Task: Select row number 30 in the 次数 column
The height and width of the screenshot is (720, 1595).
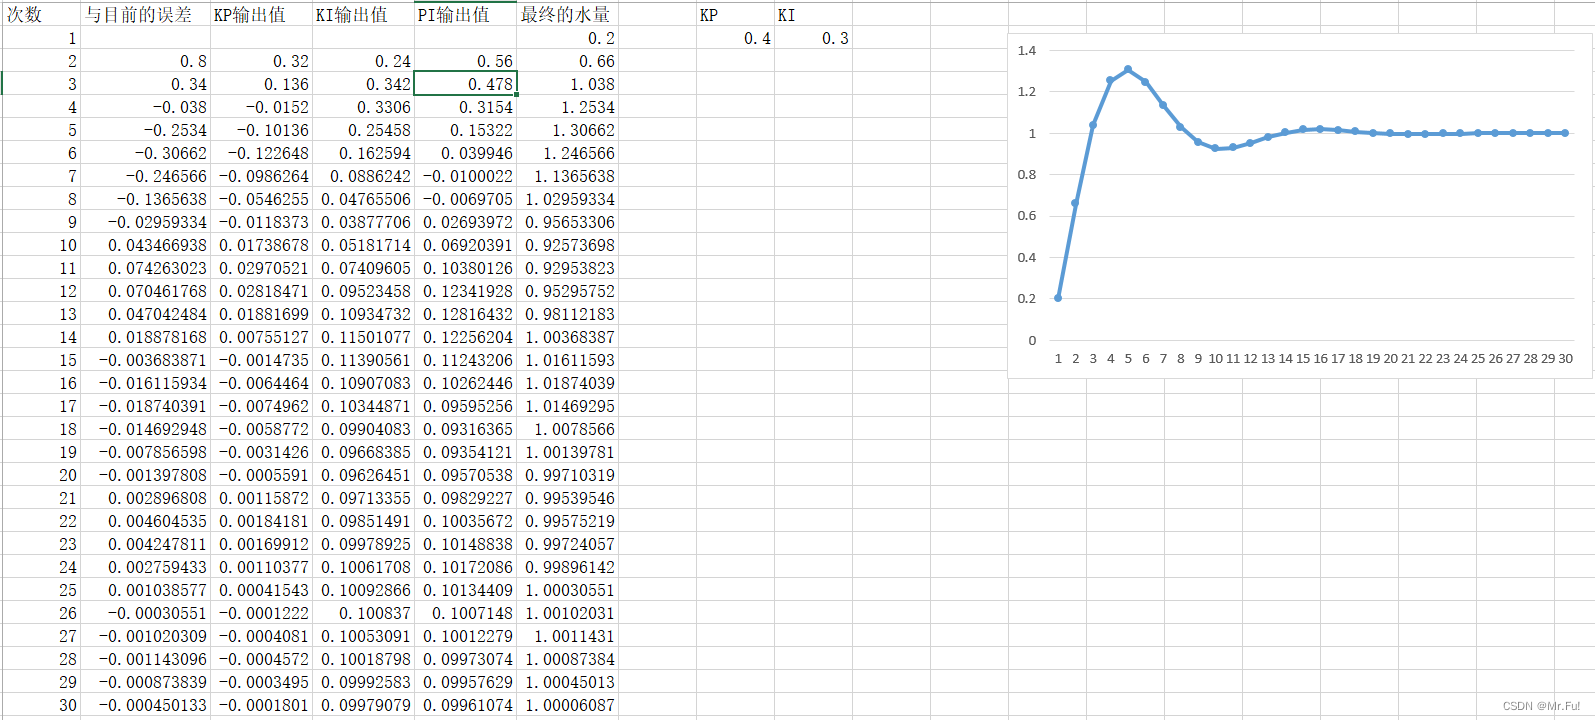Action: point(41,705)
